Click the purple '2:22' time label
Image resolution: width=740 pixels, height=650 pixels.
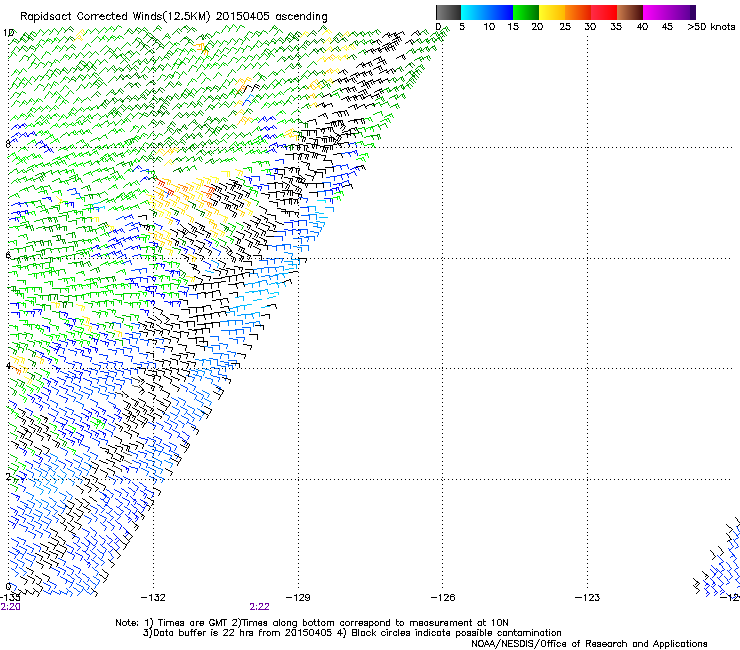pos(260,607)
